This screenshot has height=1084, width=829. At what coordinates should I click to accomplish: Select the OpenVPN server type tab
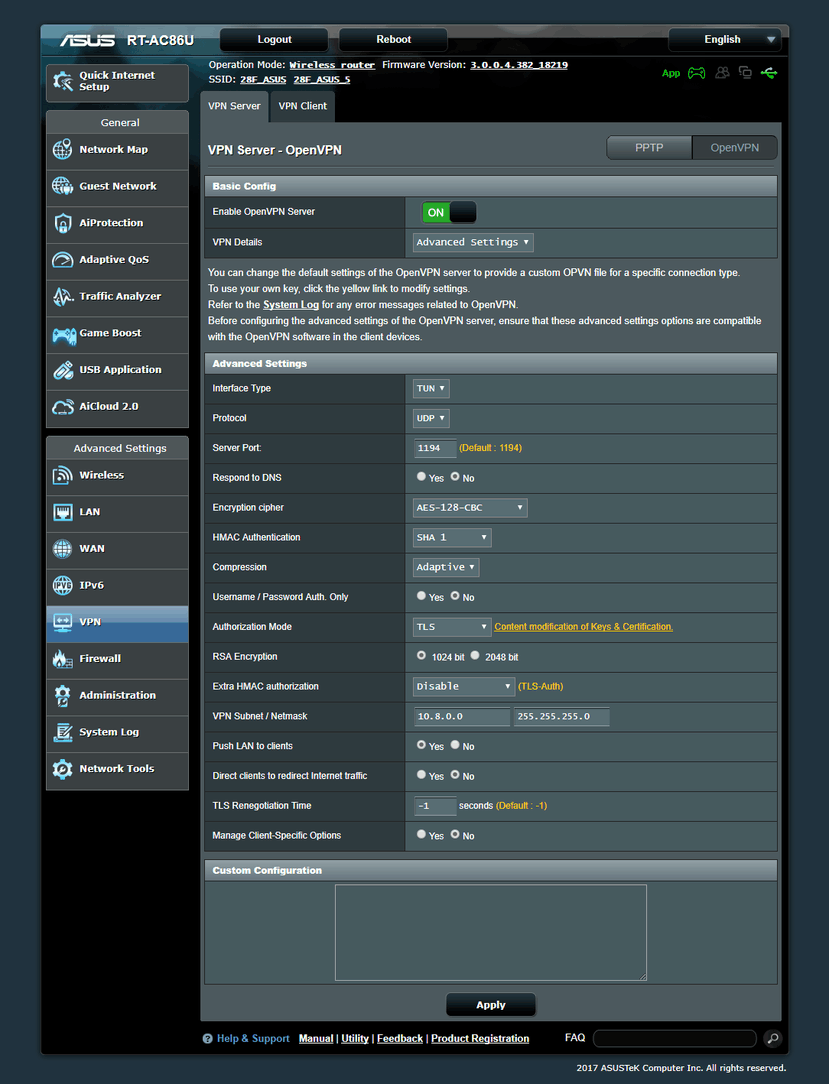(734, 147)
